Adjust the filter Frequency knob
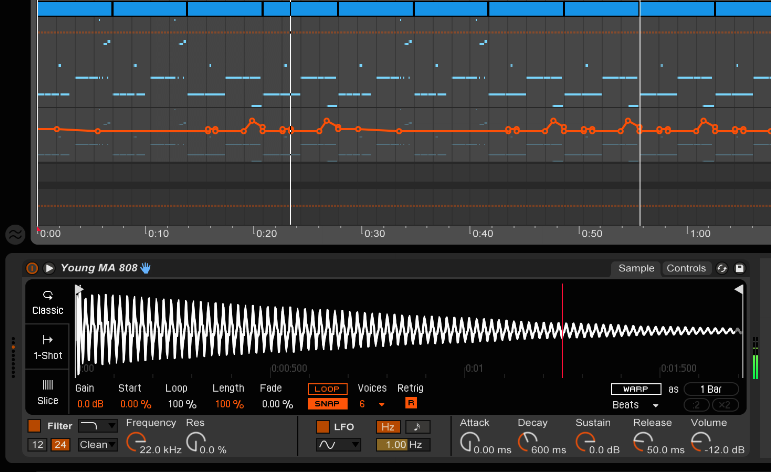Image resolution: width=771 pixels, height=472 pixels. 136,442
